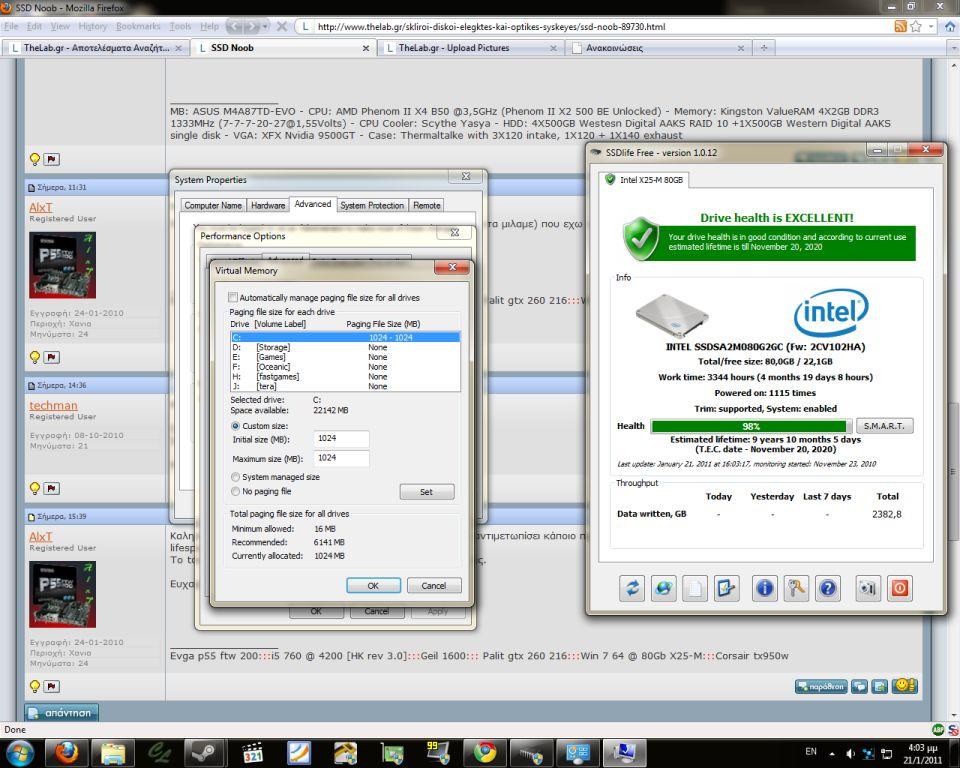
Task: Open the Bookmarks menu in Firefox
Action: point(137,26)
